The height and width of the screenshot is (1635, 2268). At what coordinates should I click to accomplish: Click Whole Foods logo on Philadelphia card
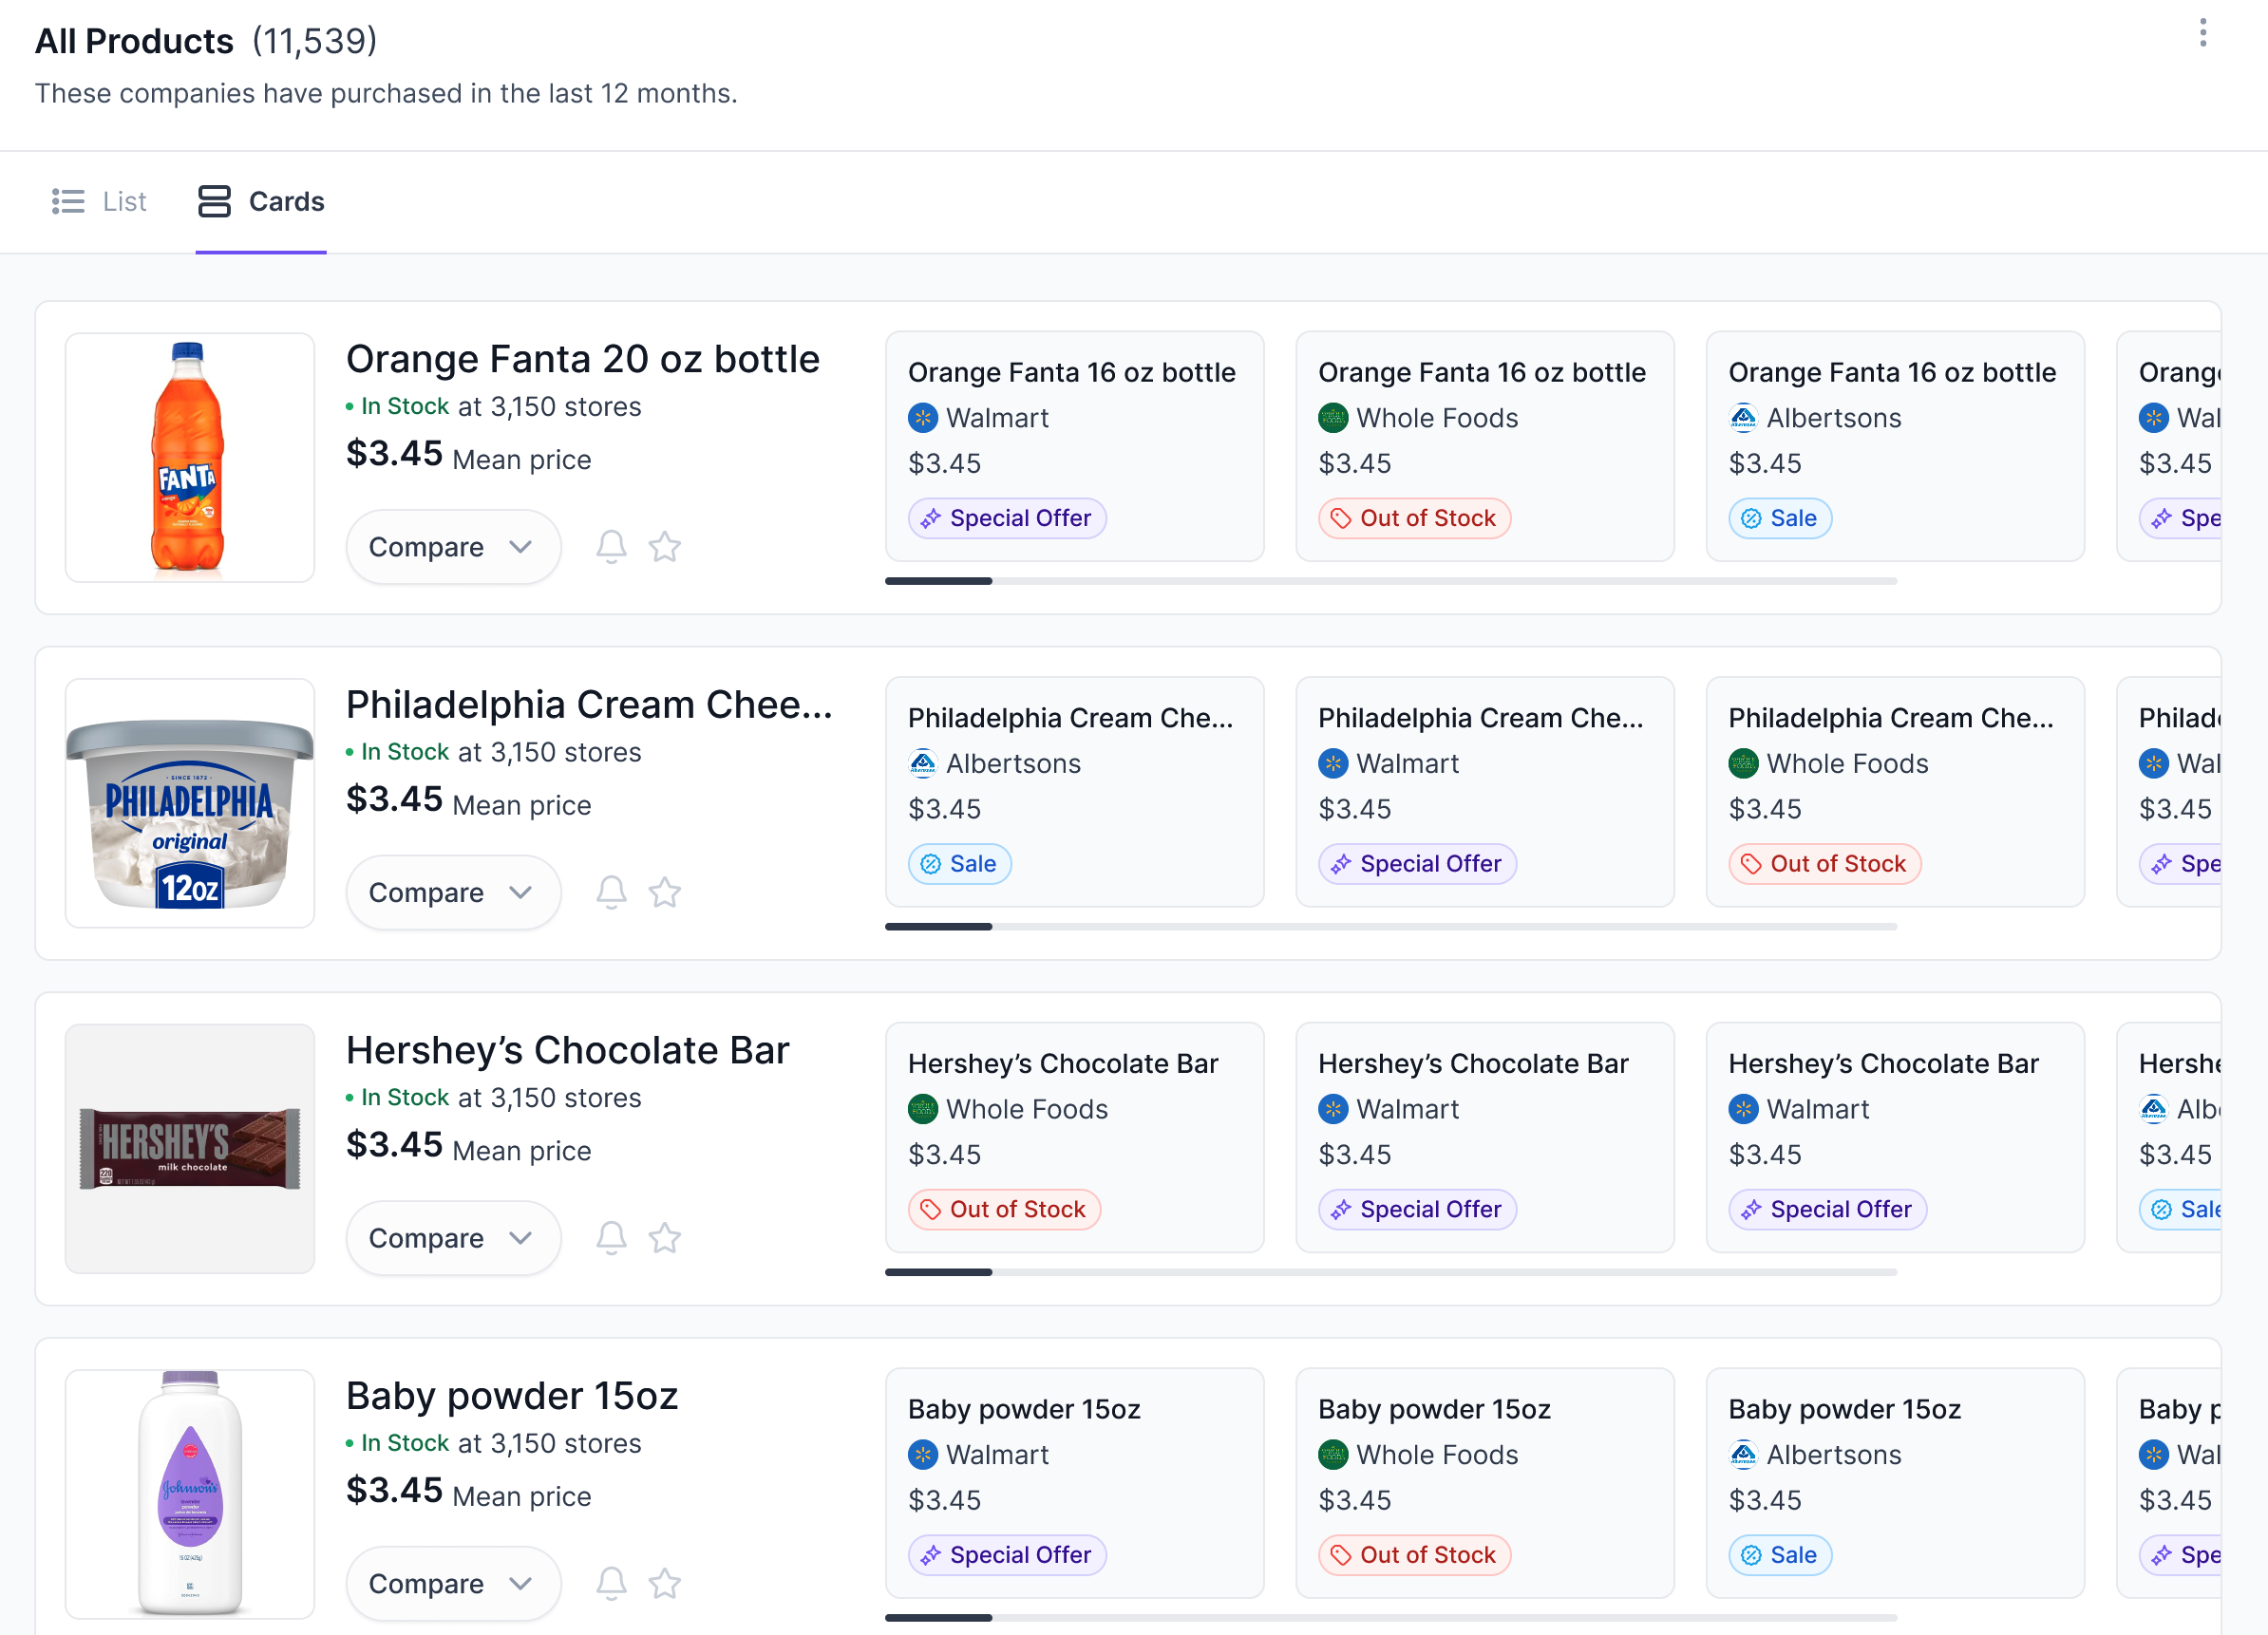tap(1744, 764)
